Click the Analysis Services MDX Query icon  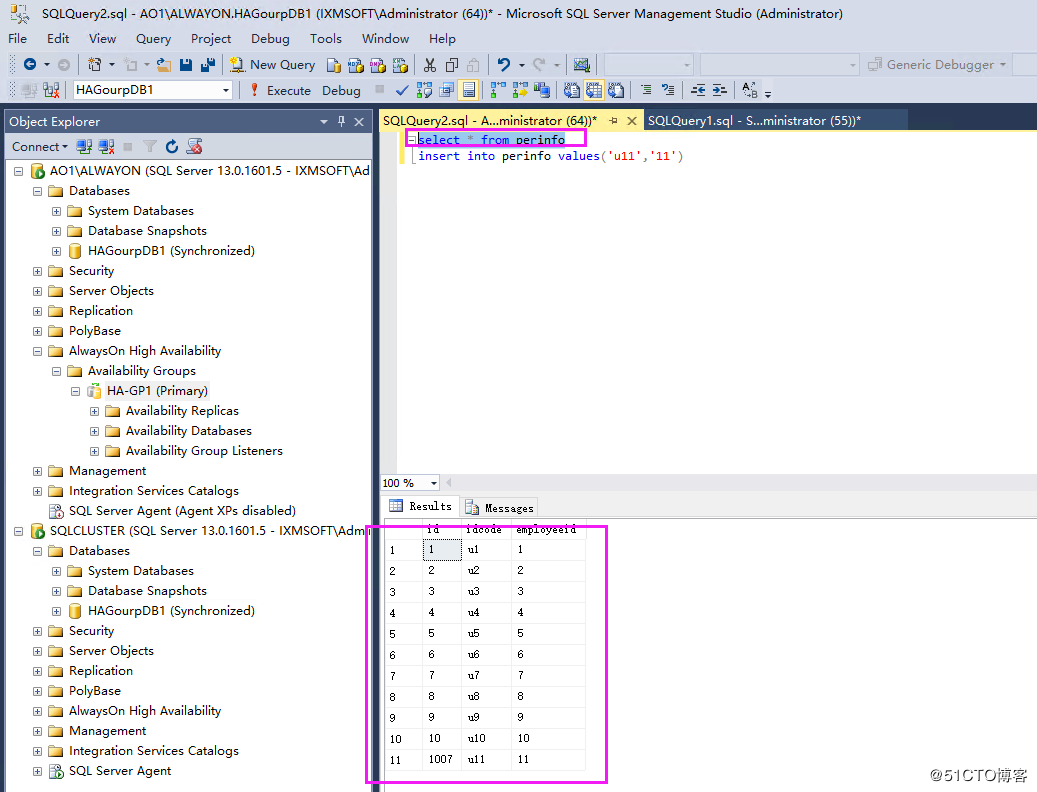(x=356, y=65)
